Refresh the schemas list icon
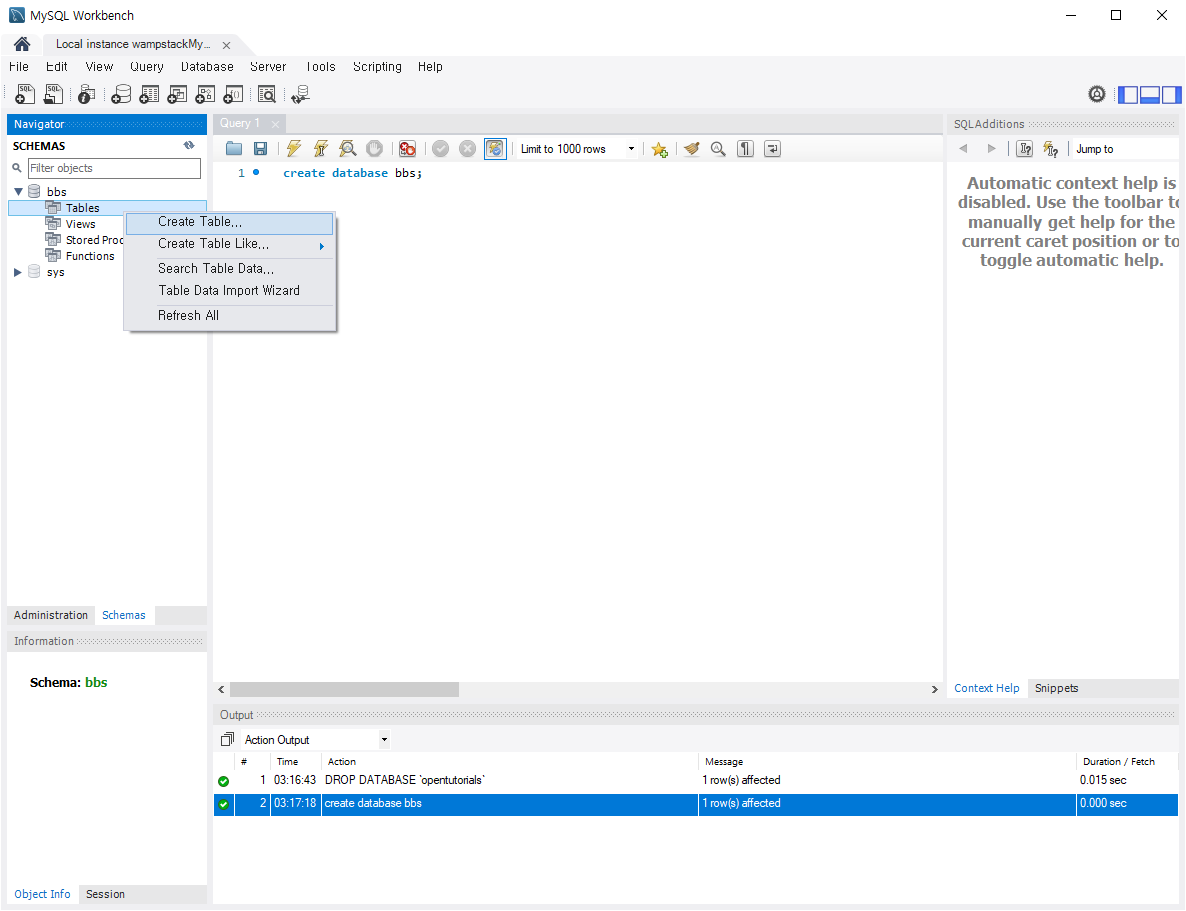Screen dimensions: 1186x911 coord(189,145)
